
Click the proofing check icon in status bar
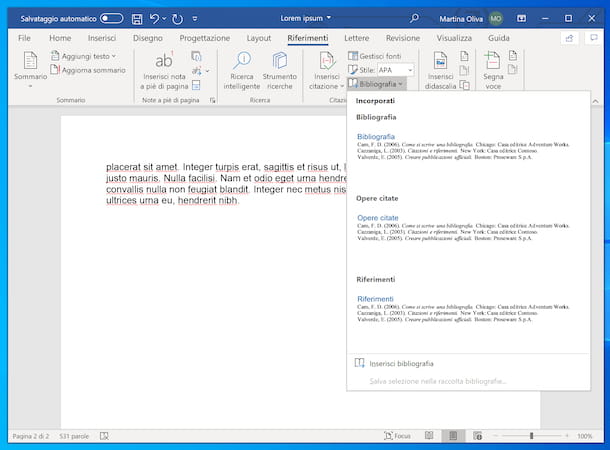[x=104, y=436]
